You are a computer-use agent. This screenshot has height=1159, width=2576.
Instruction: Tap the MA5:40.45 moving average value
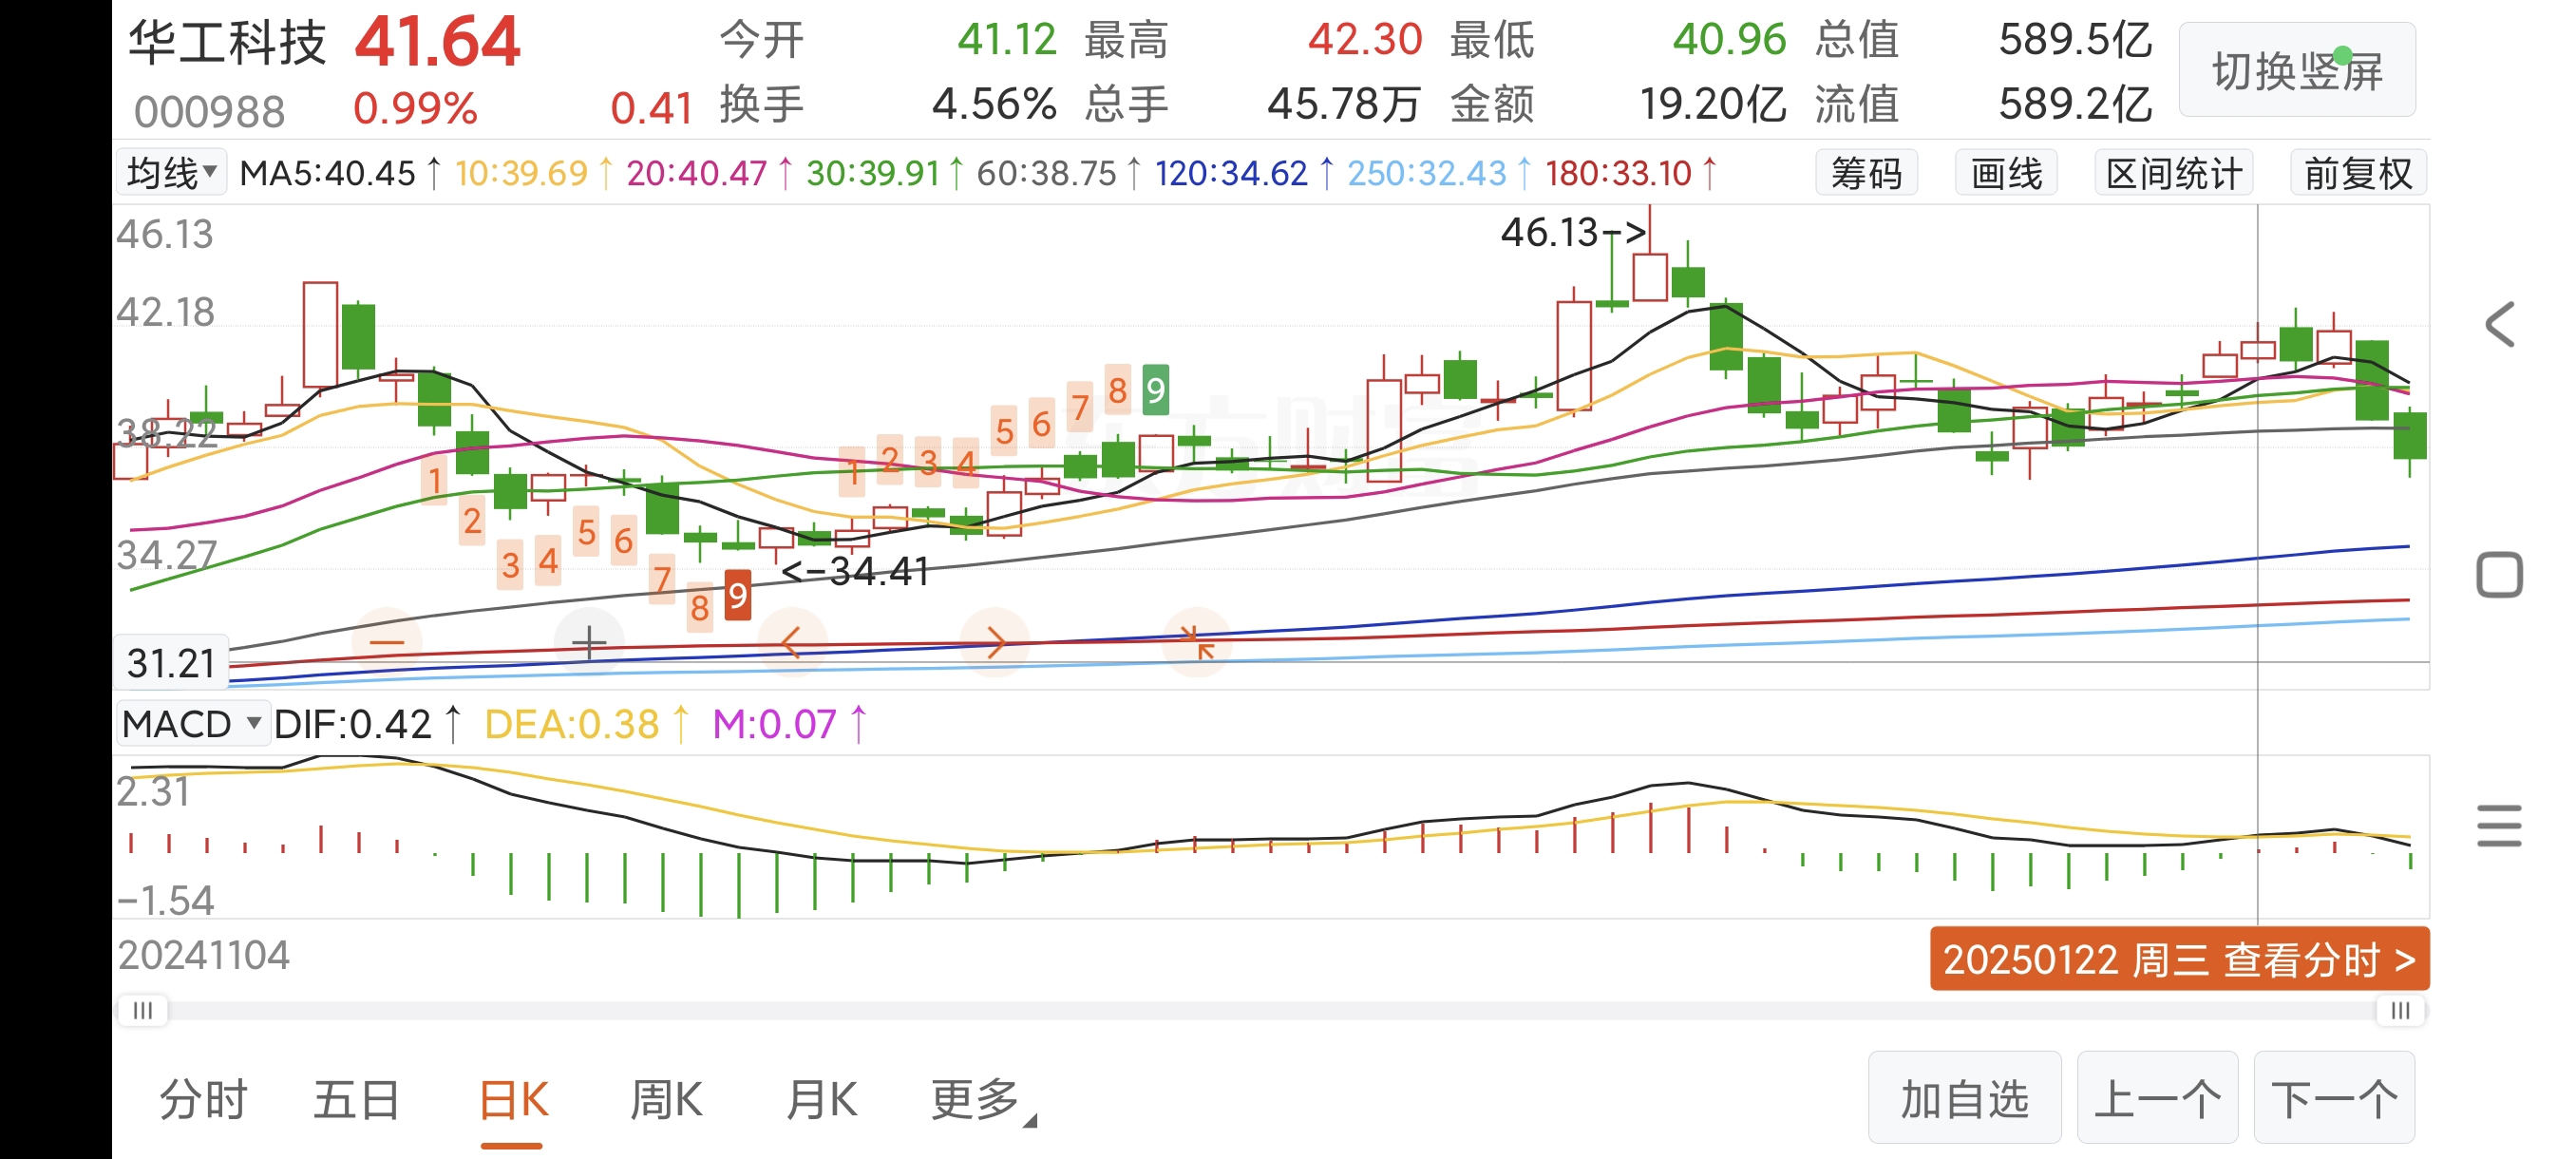point(327,173)
